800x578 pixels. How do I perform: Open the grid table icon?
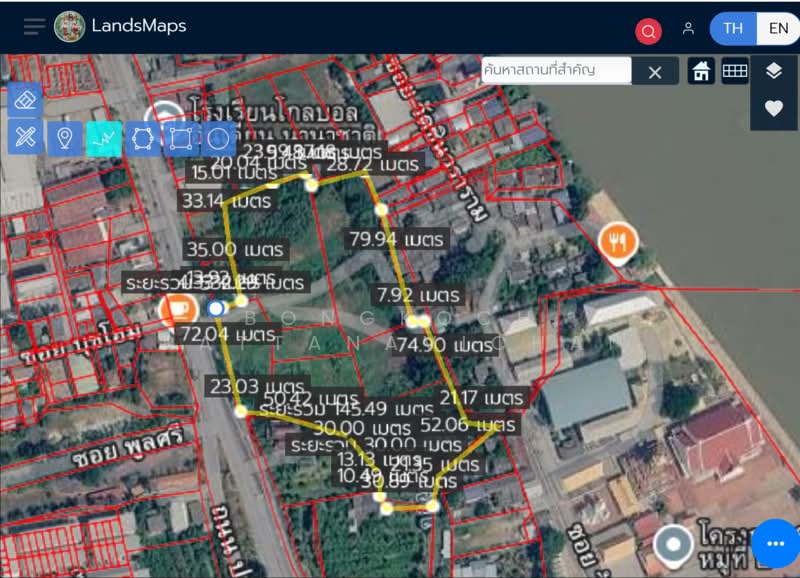click(735, 71)
